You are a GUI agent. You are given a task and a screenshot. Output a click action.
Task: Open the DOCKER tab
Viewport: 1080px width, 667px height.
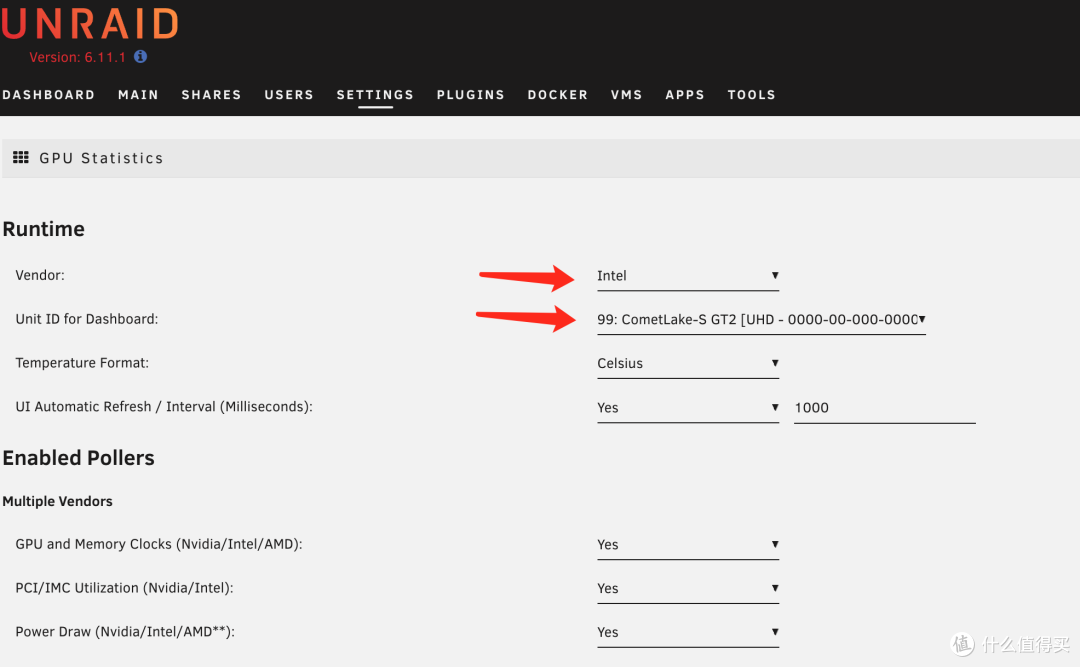point(557,94)
